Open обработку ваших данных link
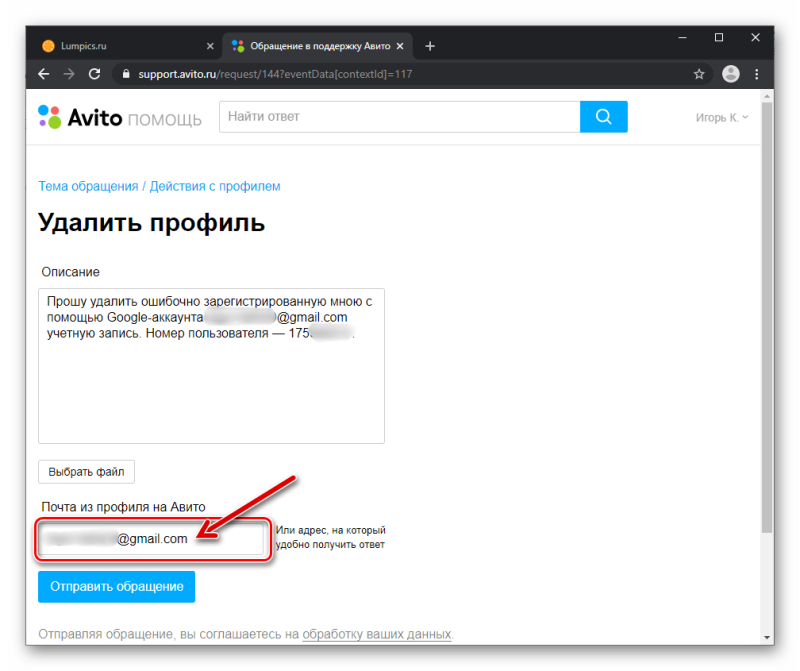 377,634
